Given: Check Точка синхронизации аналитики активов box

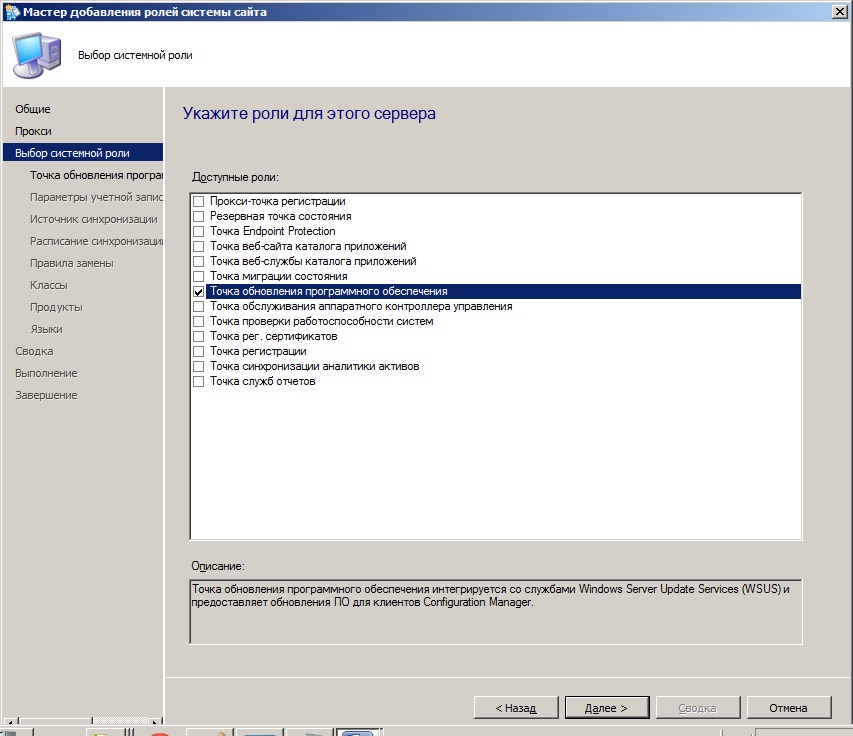Looking at the screenshot, I should (x=199, y=367).
